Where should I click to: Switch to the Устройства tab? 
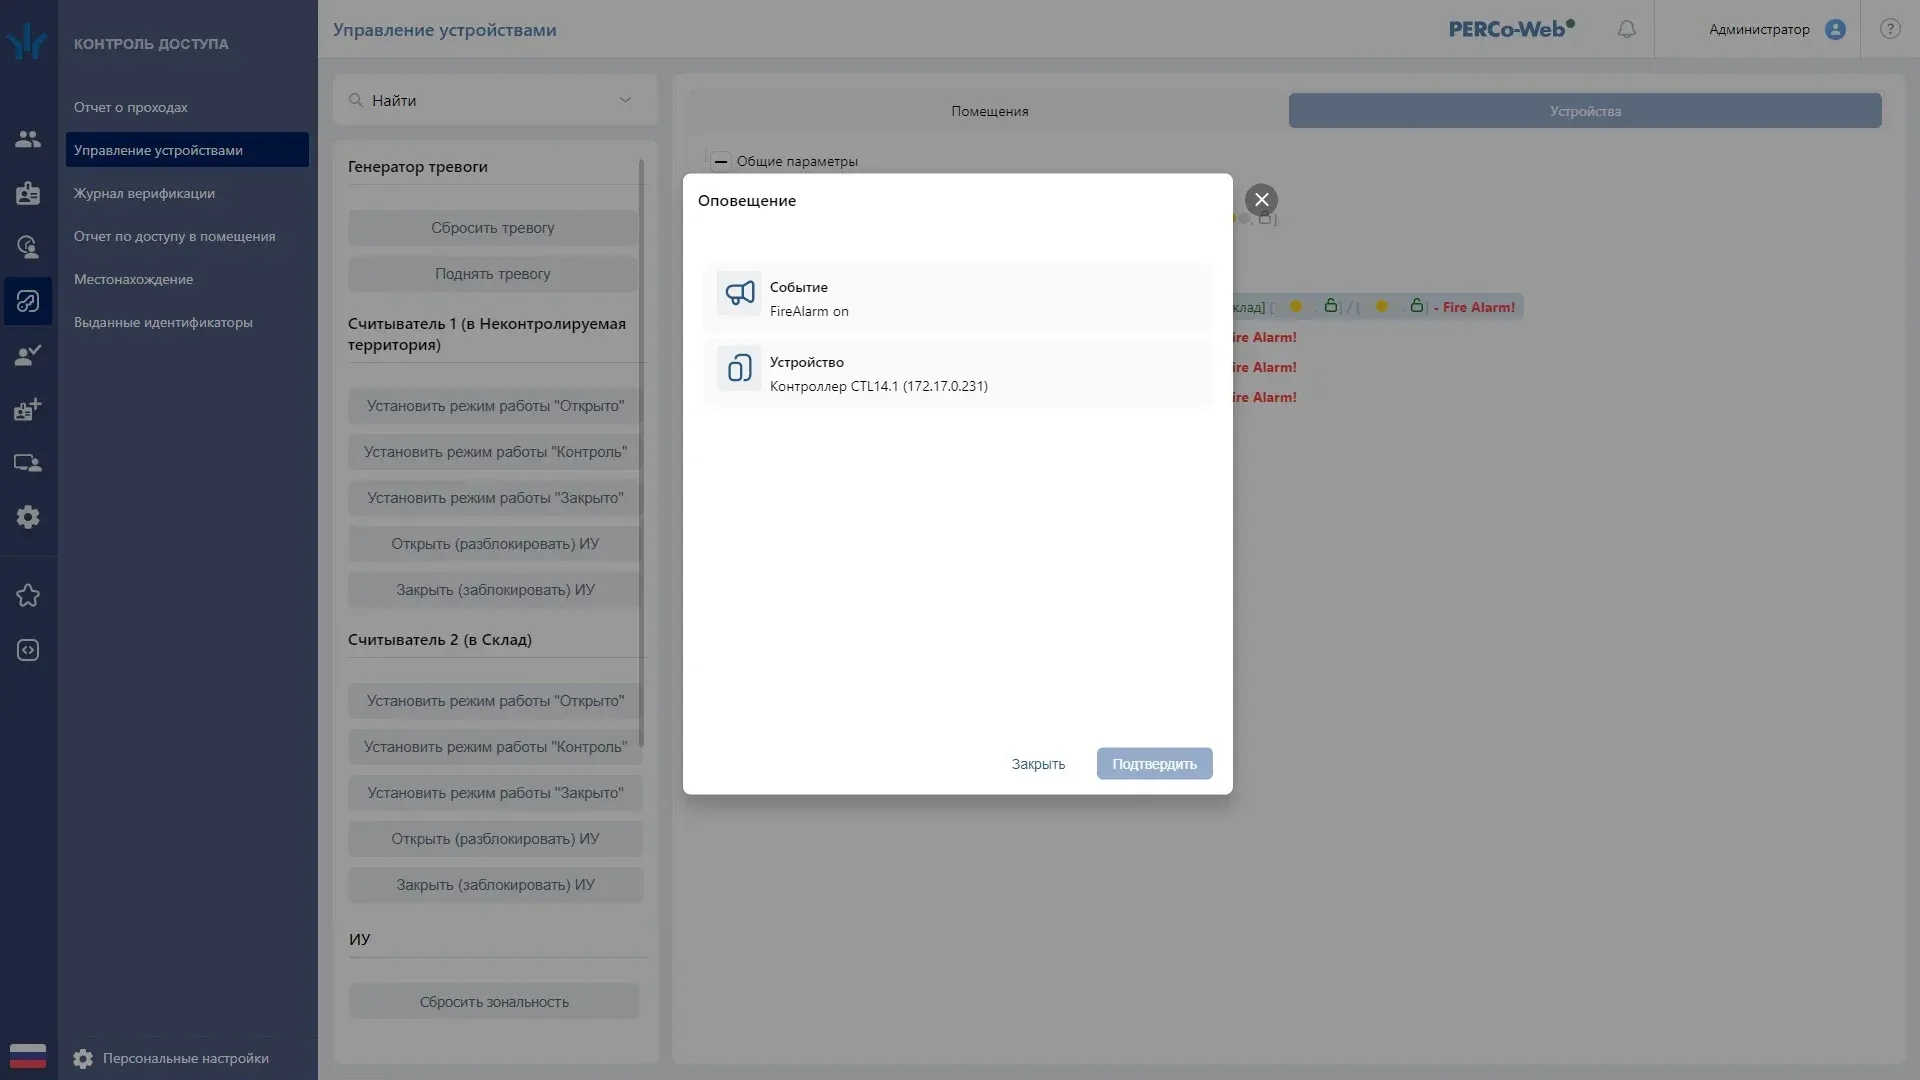pyautogui.click(x=1585, y=111)
